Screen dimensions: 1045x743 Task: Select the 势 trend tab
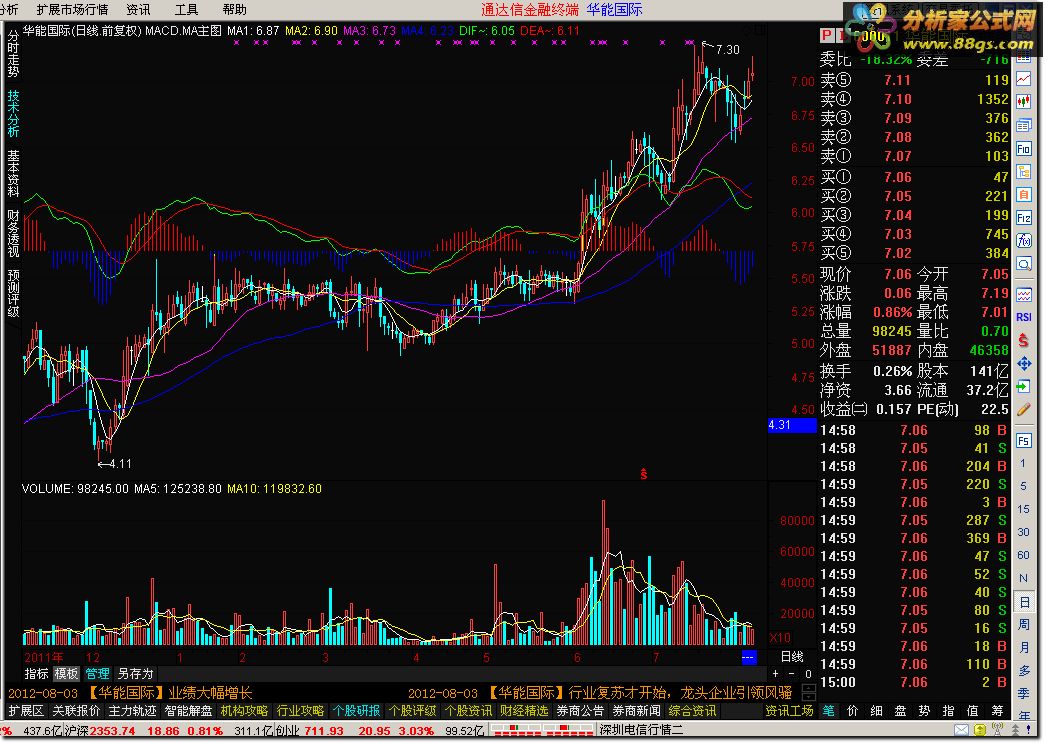pos(924,711)
